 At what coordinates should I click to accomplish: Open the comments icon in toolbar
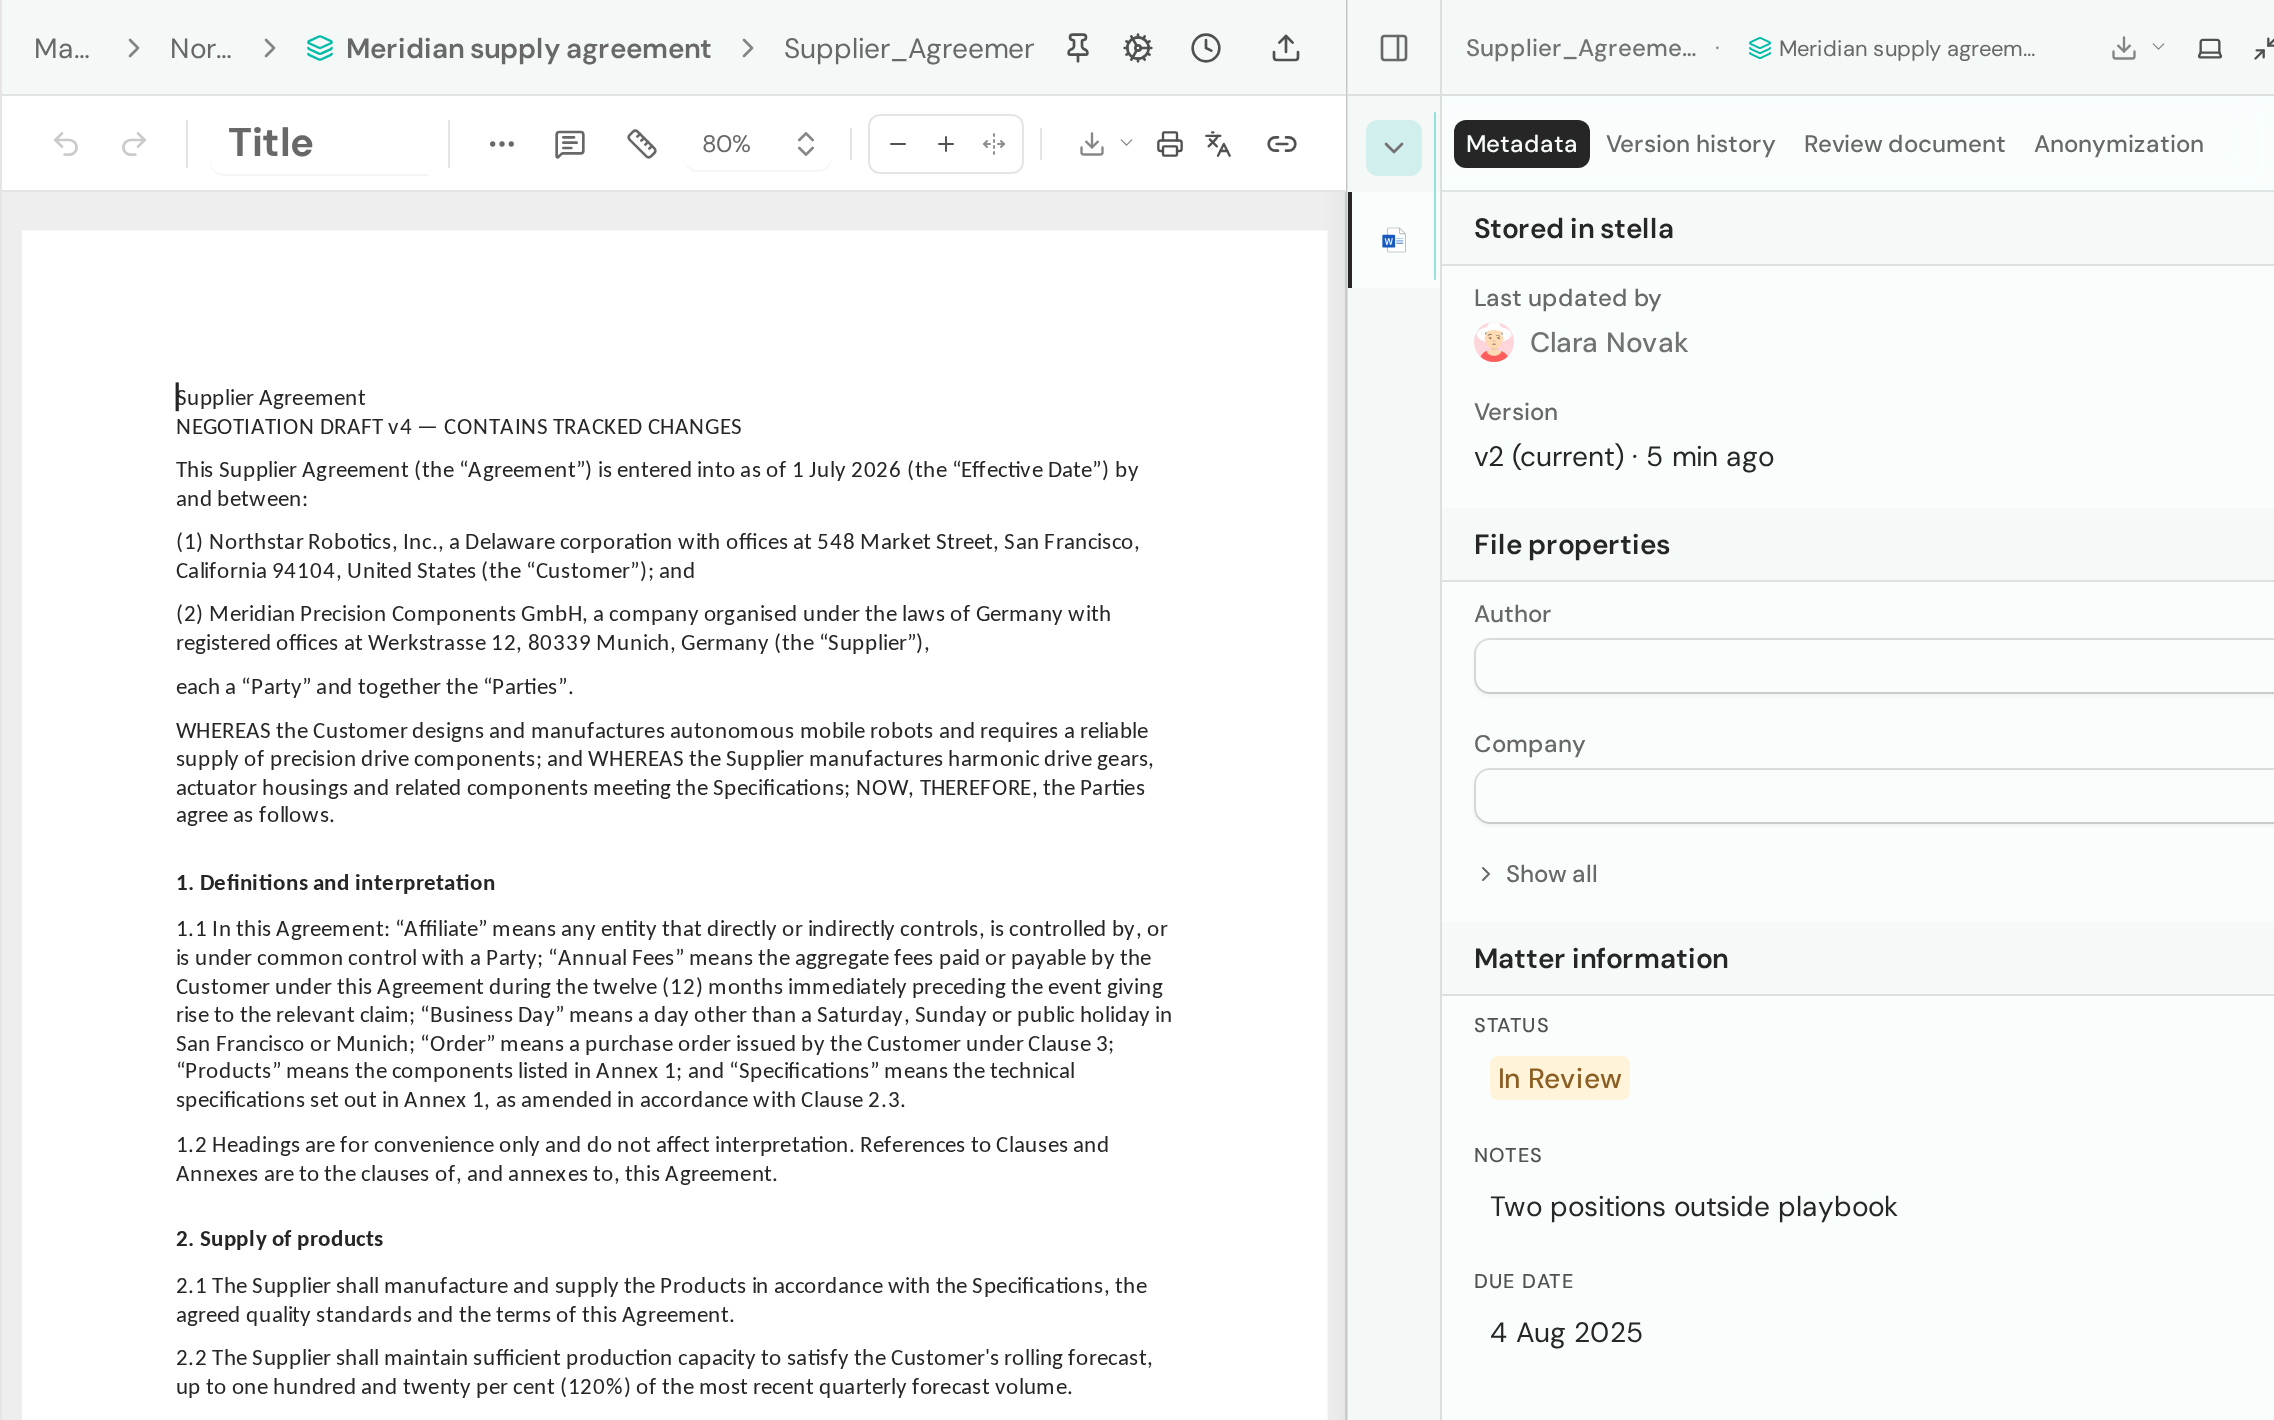click(x=569, y=144)
